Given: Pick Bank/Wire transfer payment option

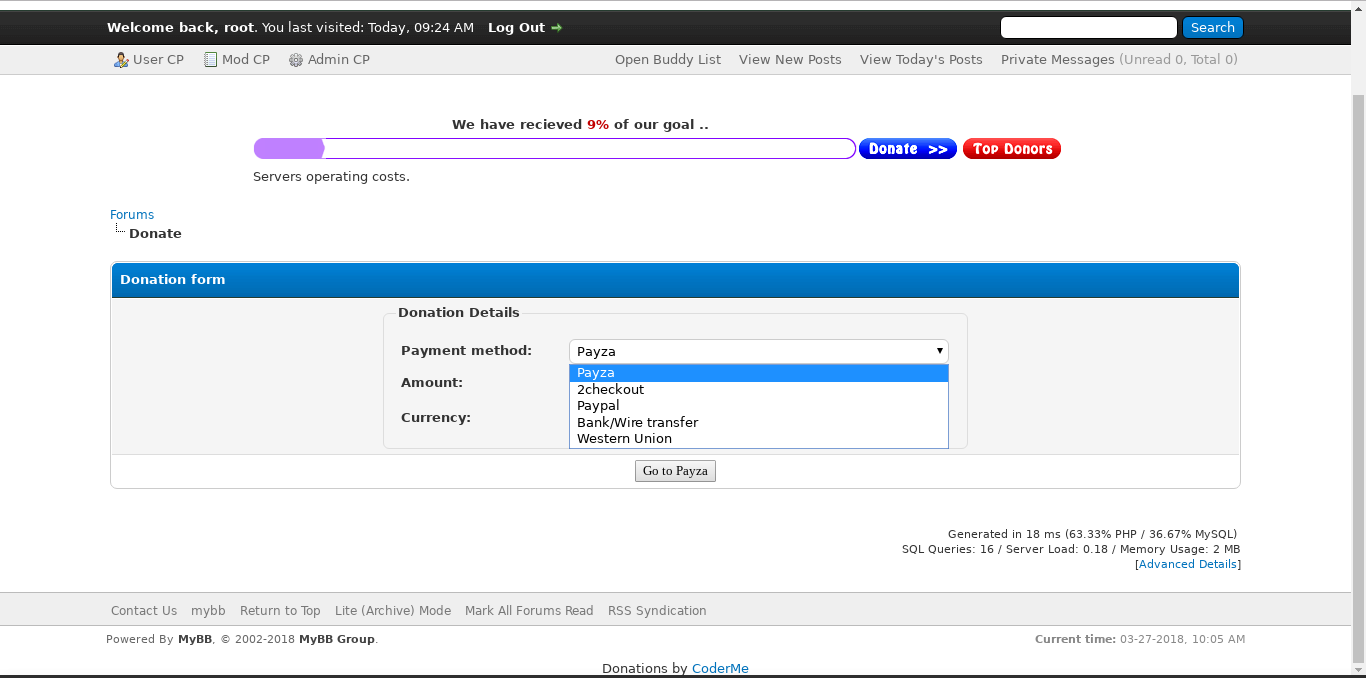Looking at the screenshot, I should (637, 423).
